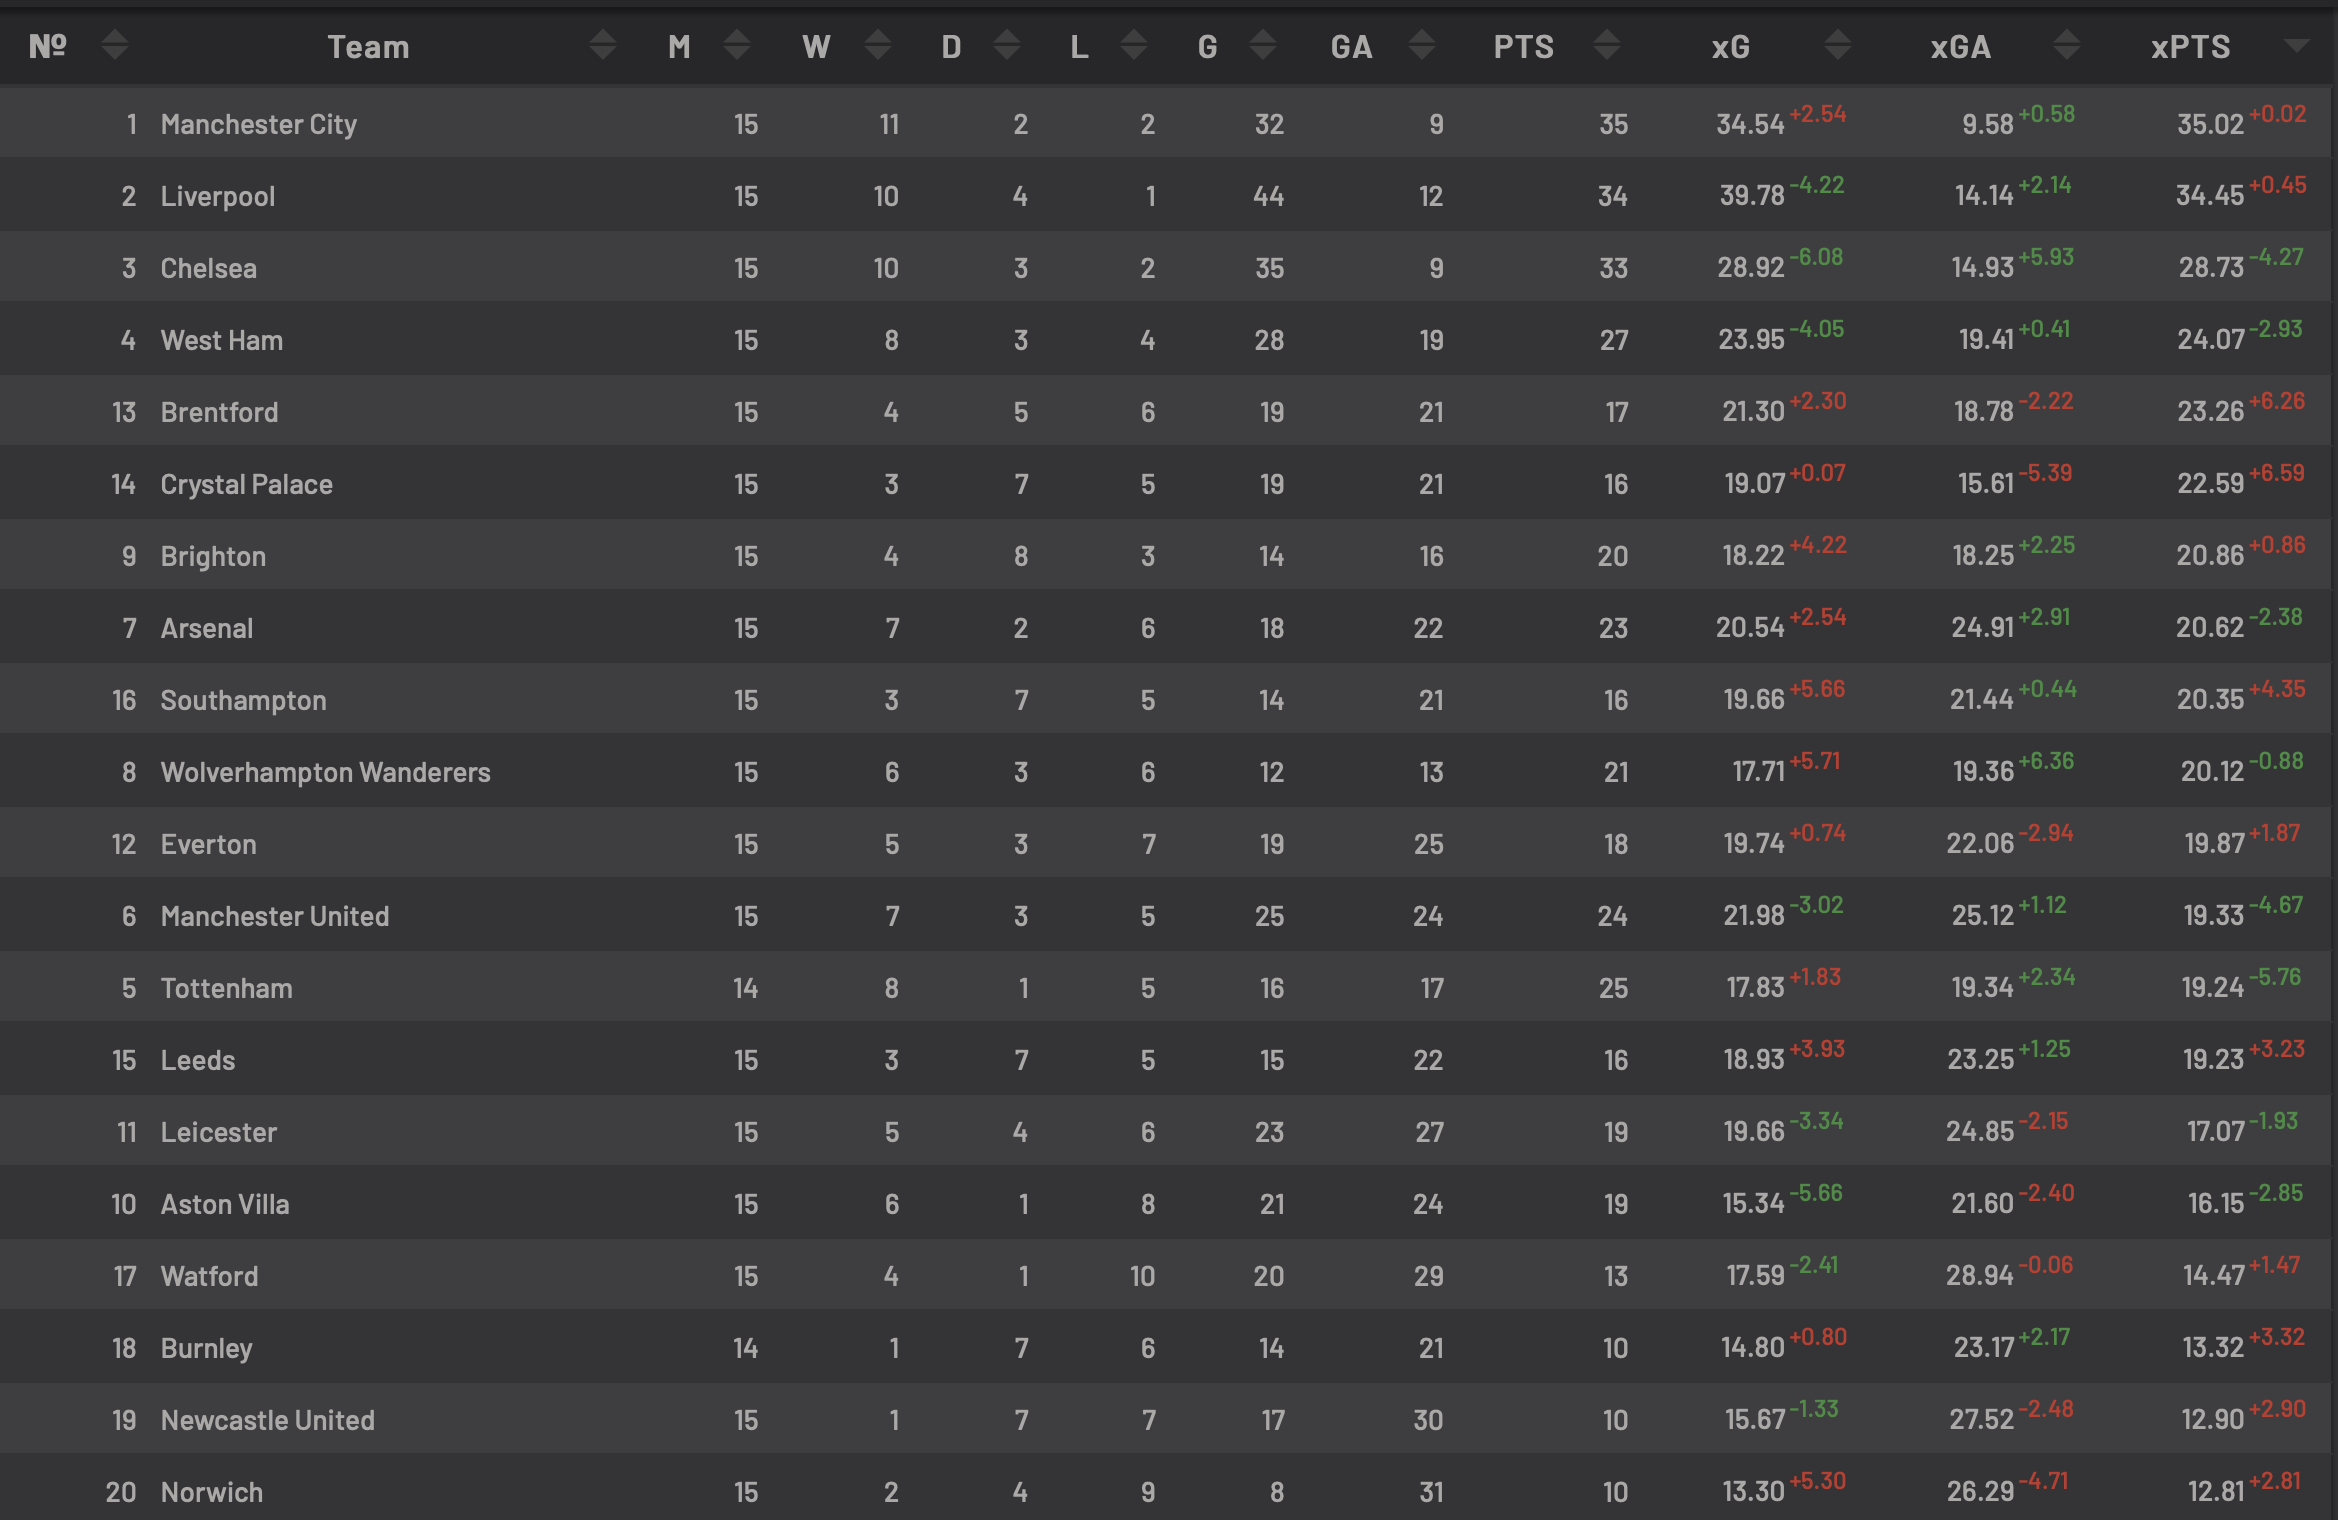
Task: Sort by draws using D arrows
Action: [x=1007, y=45]
